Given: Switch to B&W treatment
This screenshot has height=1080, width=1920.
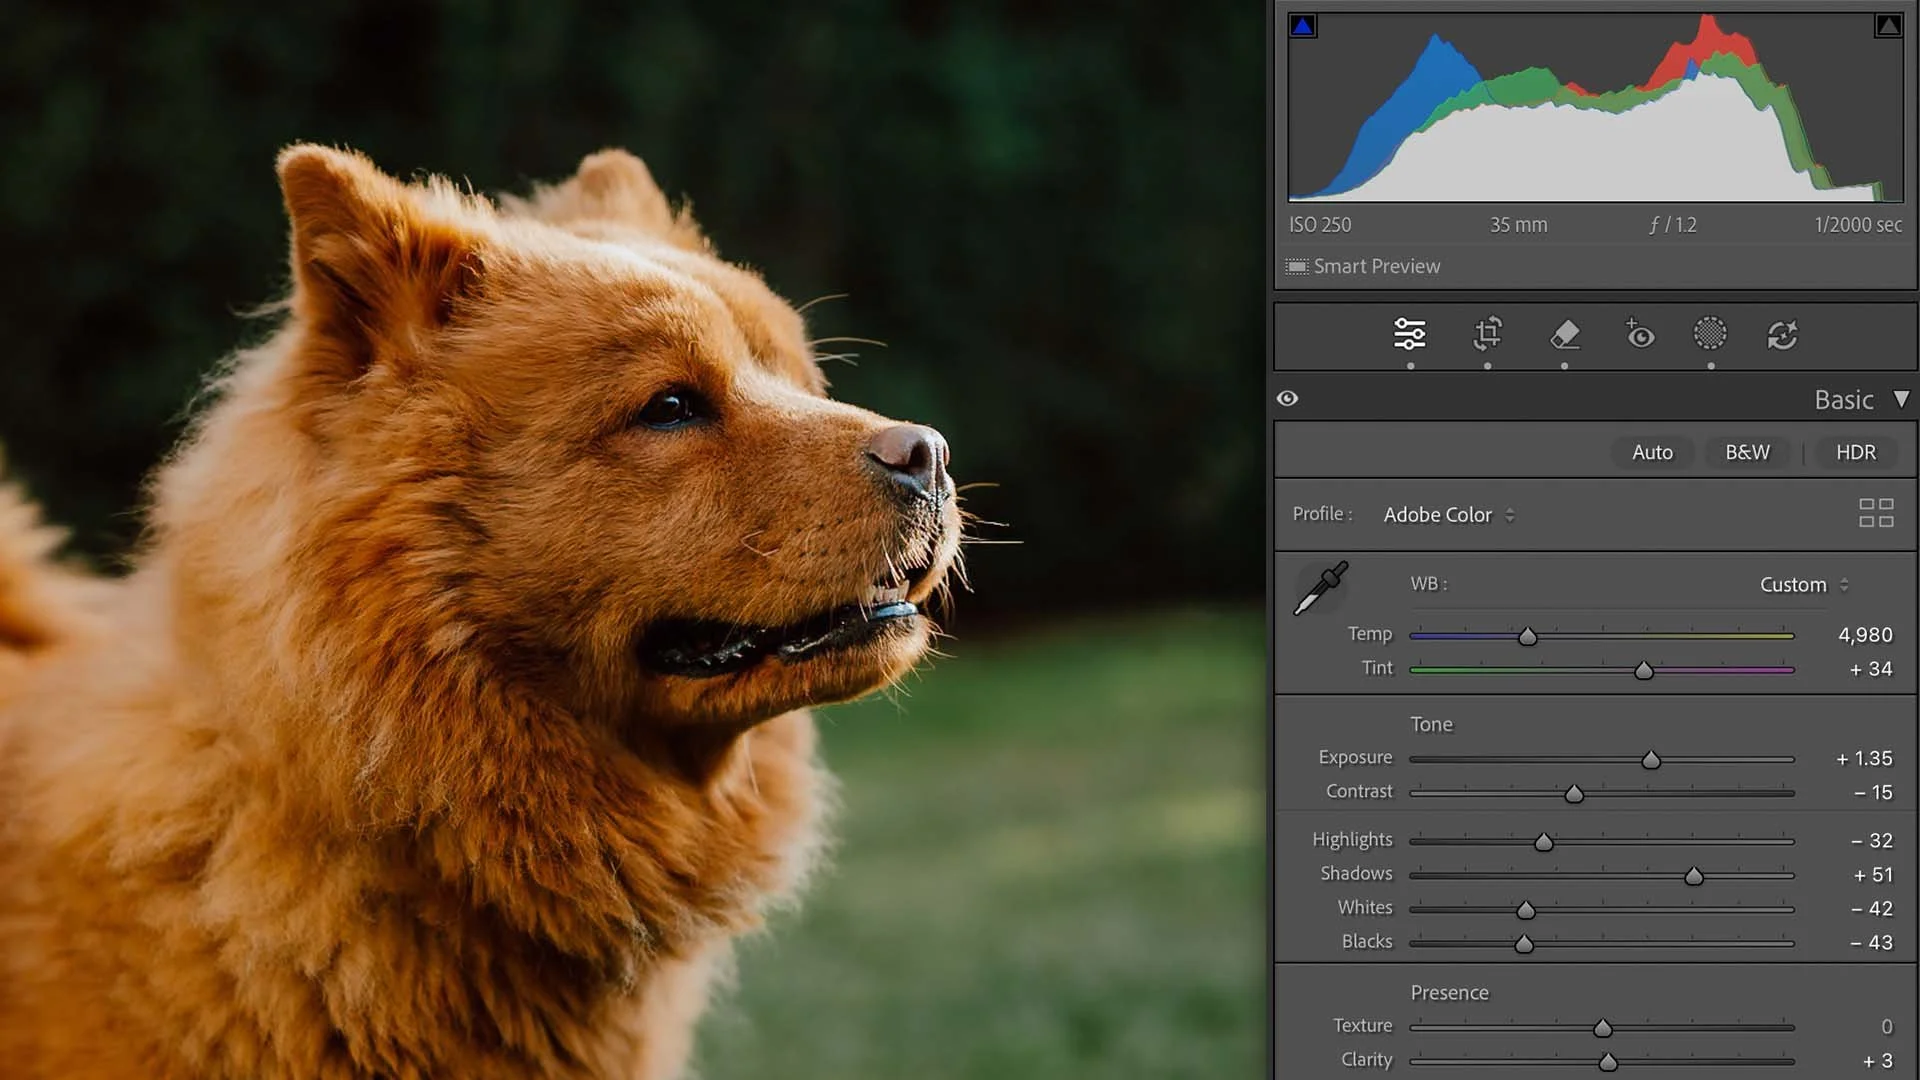Looking at the screenshot, I should point(1747,453).
